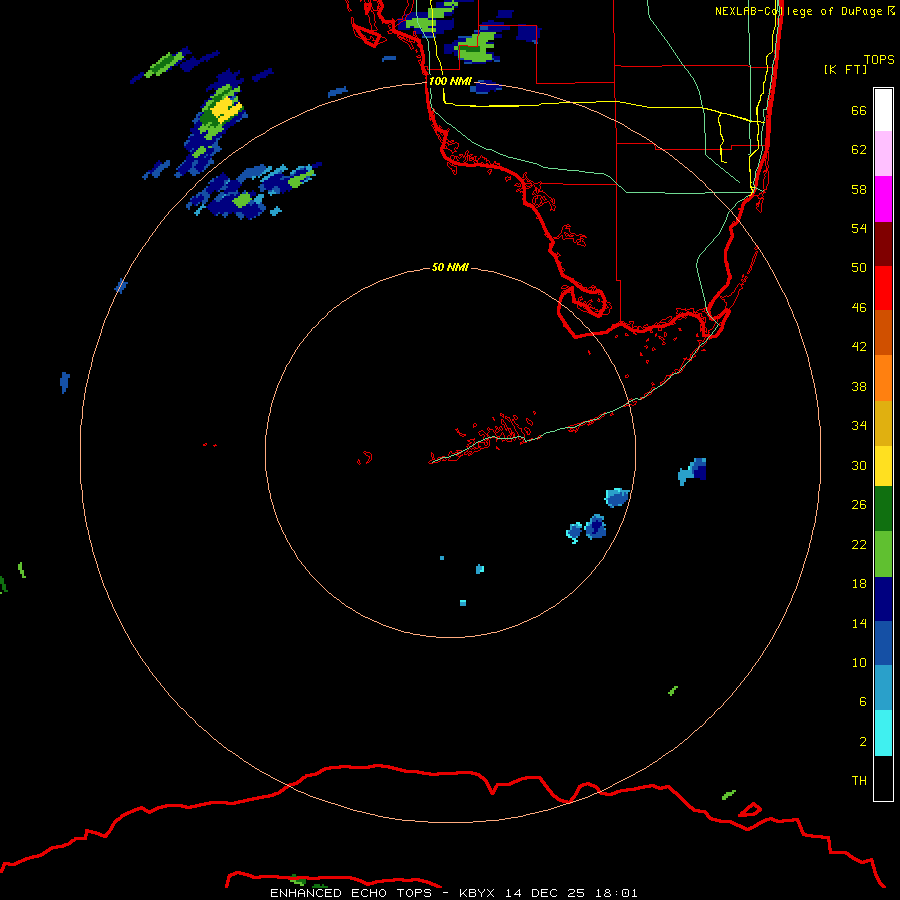Click the 54 value on the legend
The width and height of the screenshot is (900, 900).
859,228
